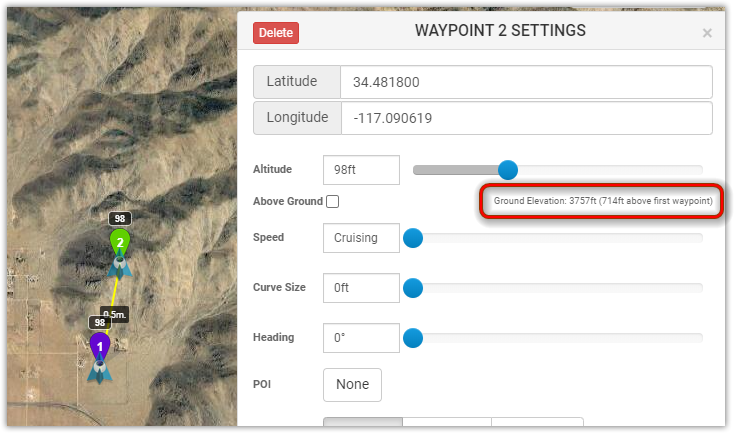The height and width of the screenshot is (433, 734).
Task: Delete waypoint 2 with the Delete button
Action: click(276, 33)
